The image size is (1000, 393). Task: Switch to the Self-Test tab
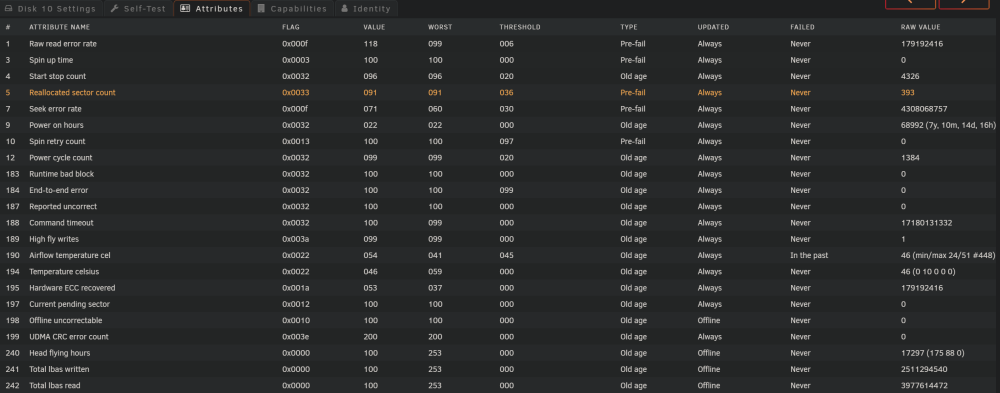138,9
